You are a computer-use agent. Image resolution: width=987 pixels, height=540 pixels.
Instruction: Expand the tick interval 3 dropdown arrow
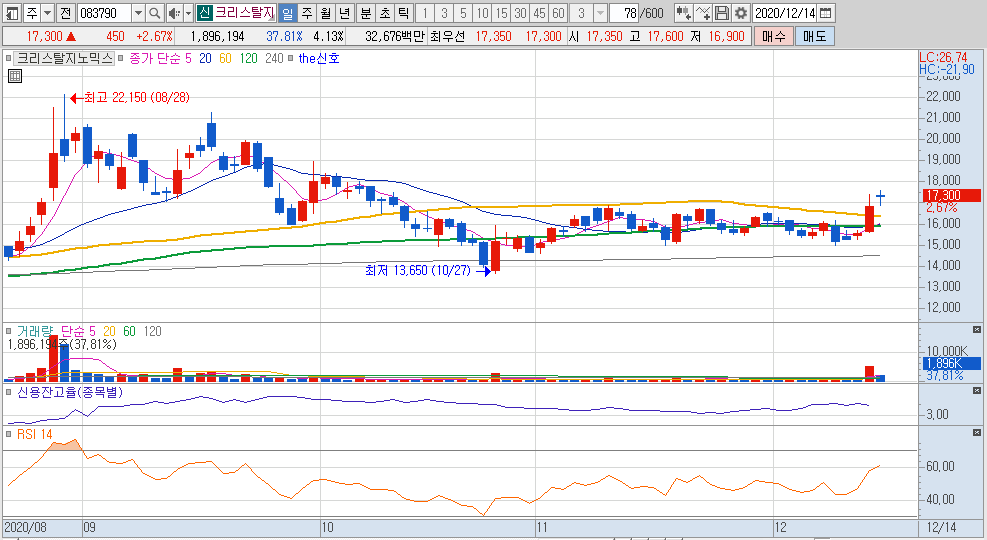(601, 13)
